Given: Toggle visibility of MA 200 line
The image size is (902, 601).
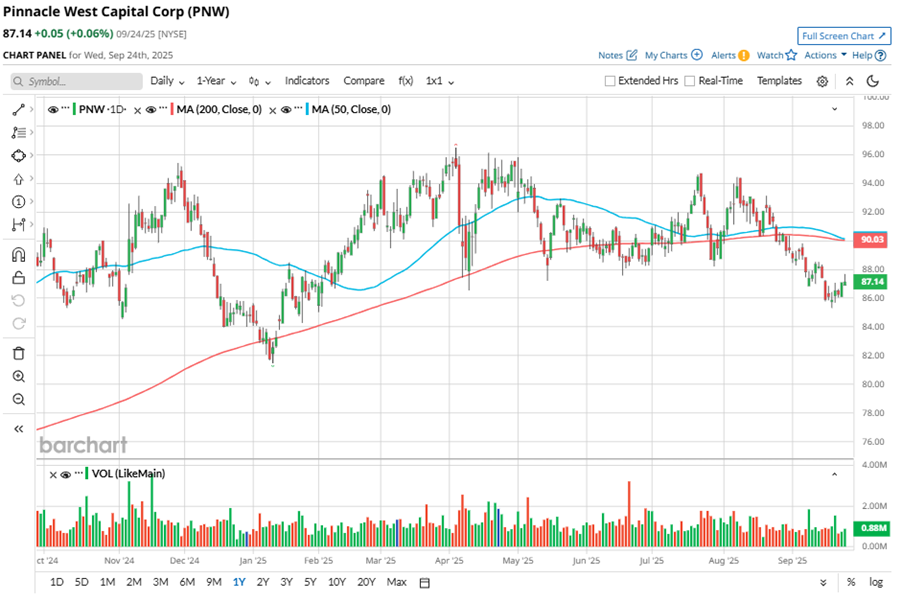Looking at the screenshot, I should tap(151, 109).
